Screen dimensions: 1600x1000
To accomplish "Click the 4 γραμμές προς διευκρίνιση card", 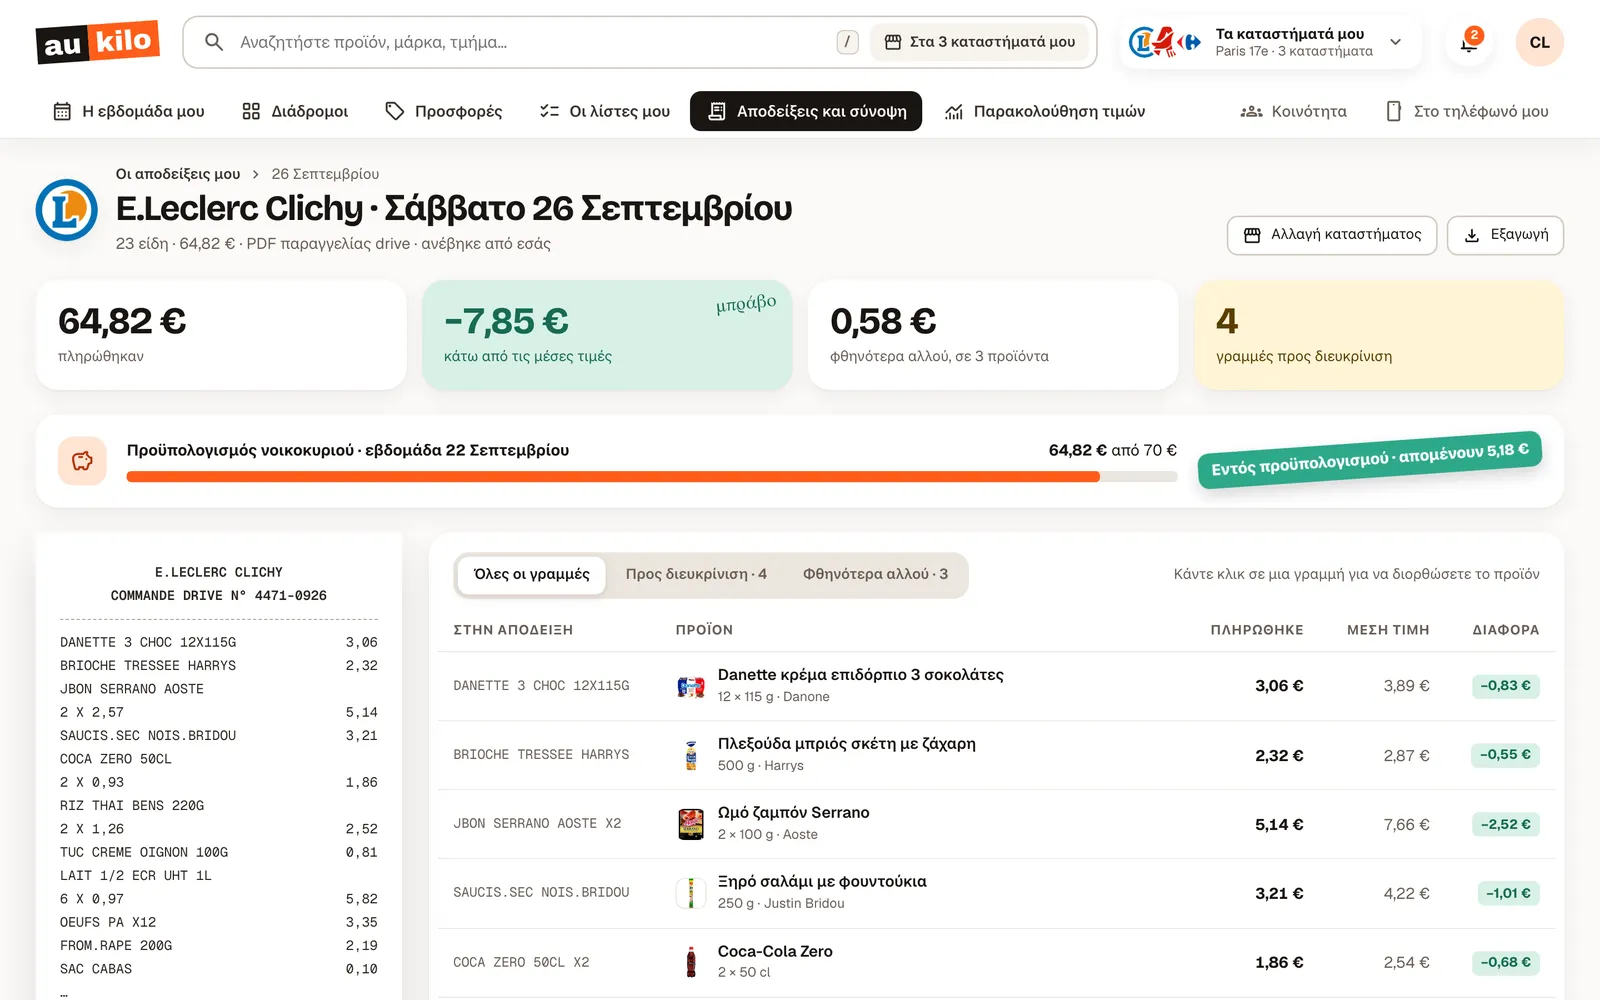I will pyautogui.click(x=1379, y=335).
